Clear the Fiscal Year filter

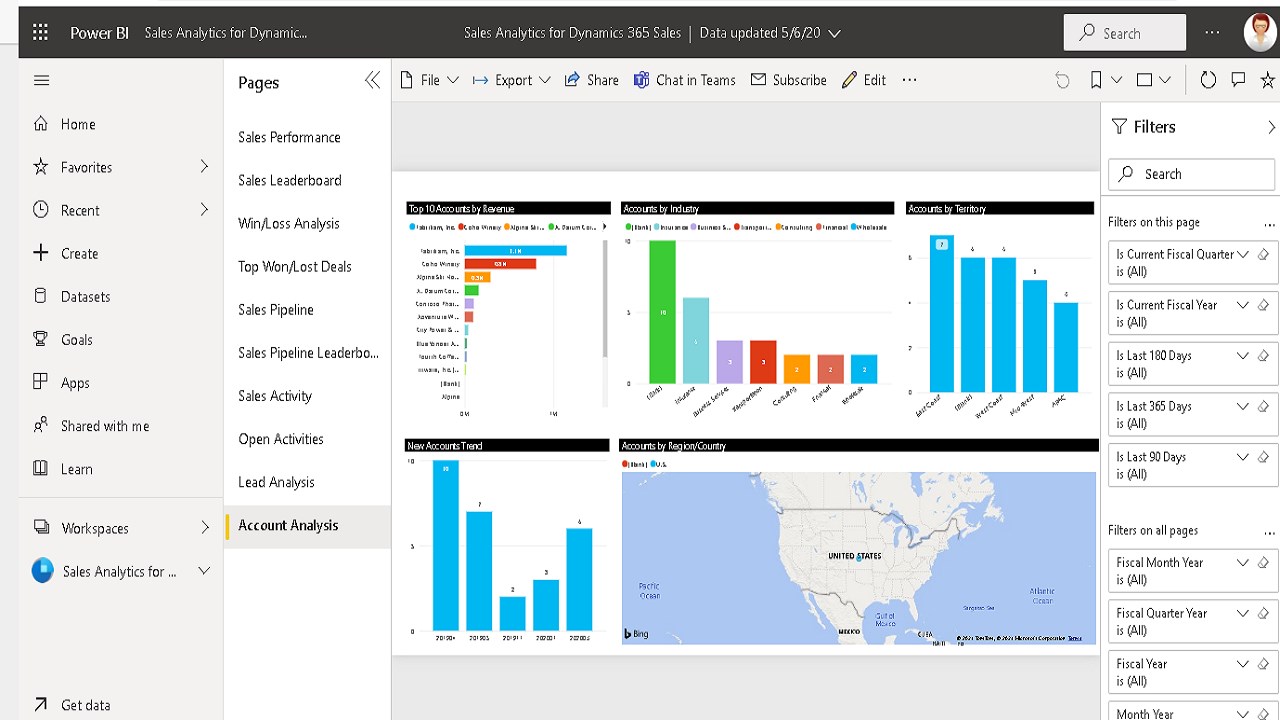1263,664
